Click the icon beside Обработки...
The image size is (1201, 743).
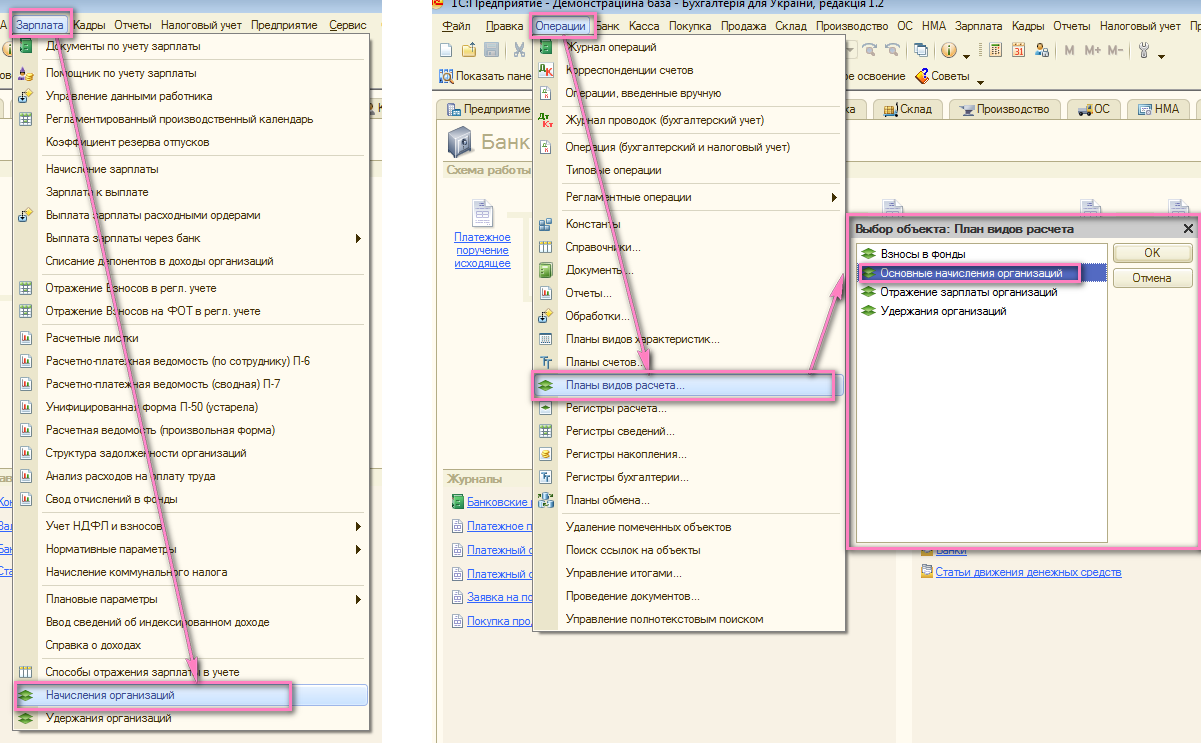(546, 316)
